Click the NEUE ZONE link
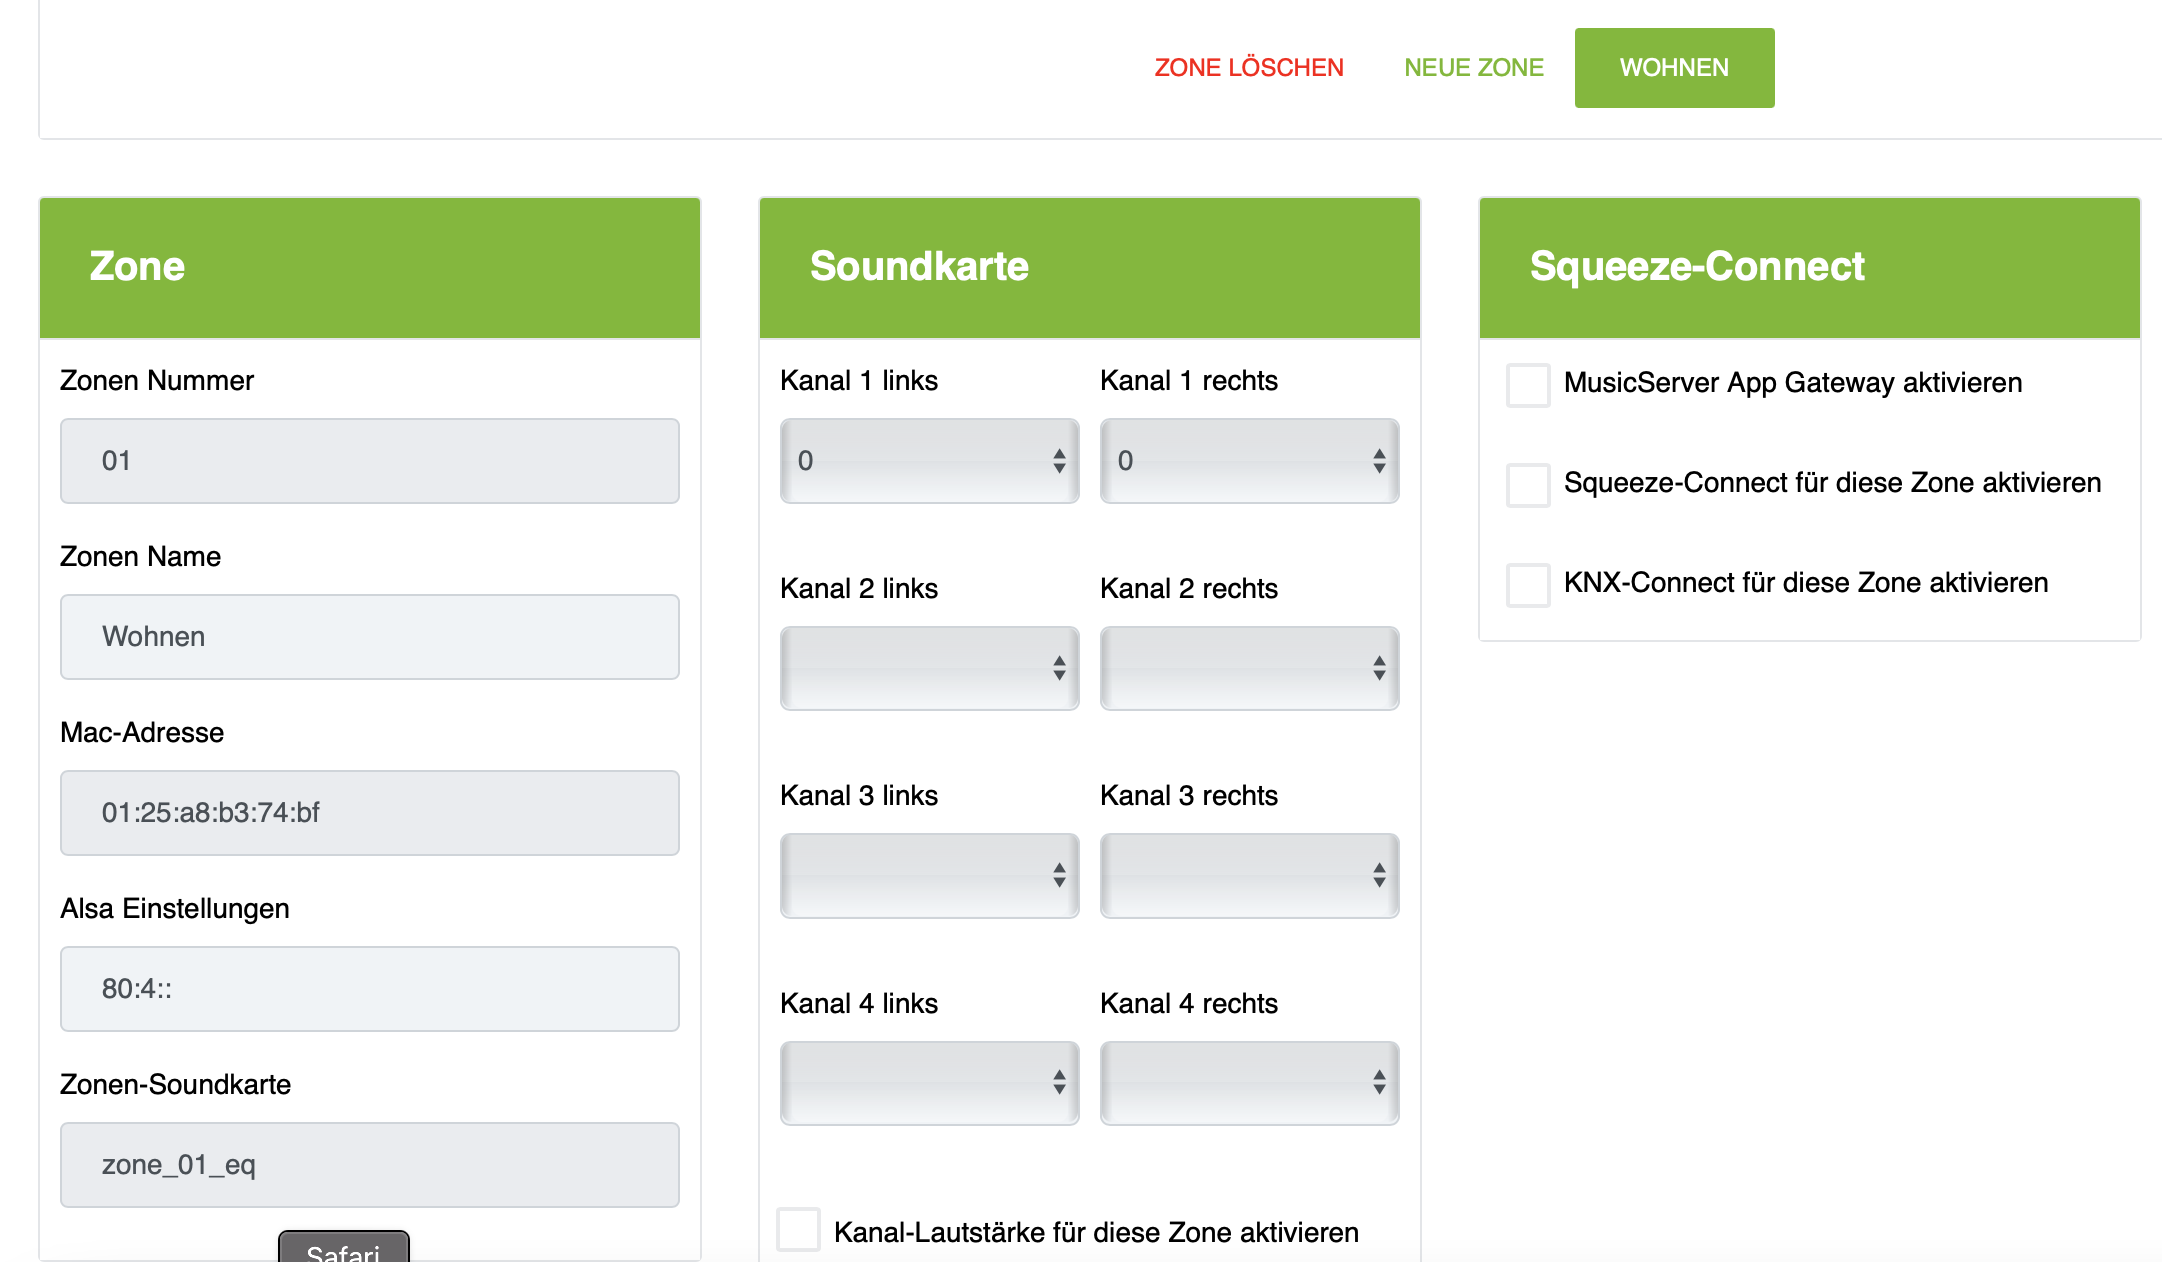This screenshot has width=2162, height=1262. [x=1473, y=68]
